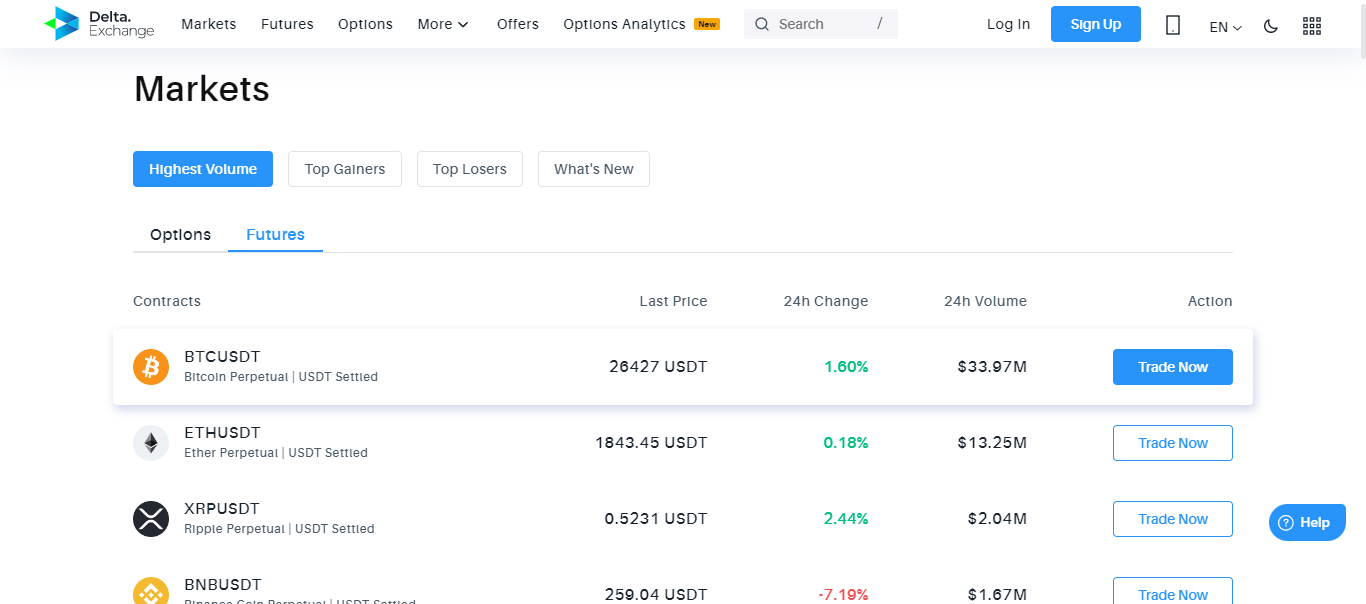Click the Delta Exchange logo
Screen dimensions: 1366x604
coord(99,24)
